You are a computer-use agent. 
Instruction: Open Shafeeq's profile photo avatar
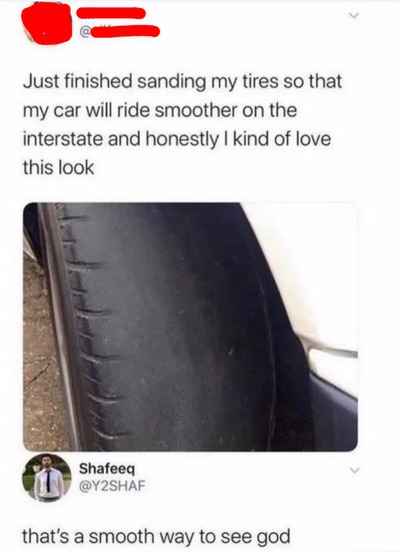46,477
